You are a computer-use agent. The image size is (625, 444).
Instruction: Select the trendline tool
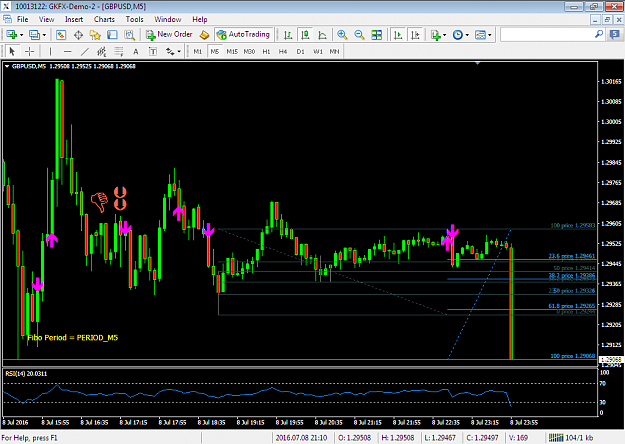point(85,51)
